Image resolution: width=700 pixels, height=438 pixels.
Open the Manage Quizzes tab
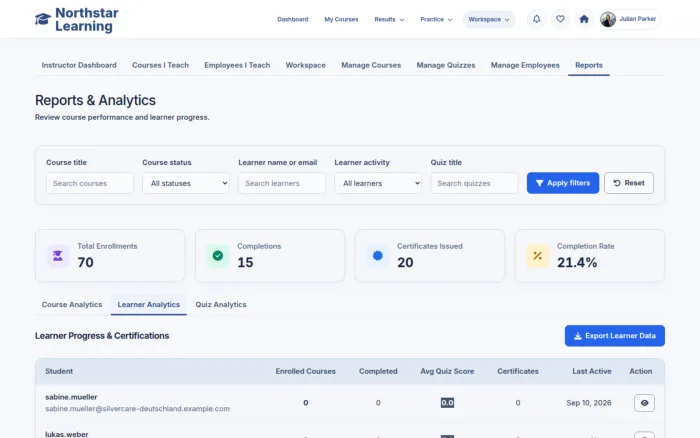[446, 65]
